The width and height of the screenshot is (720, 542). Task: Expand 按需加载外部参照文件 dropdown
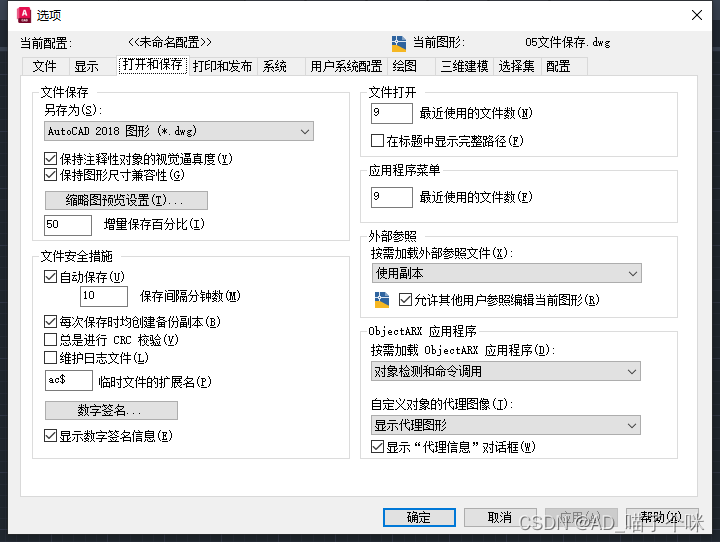506,273
